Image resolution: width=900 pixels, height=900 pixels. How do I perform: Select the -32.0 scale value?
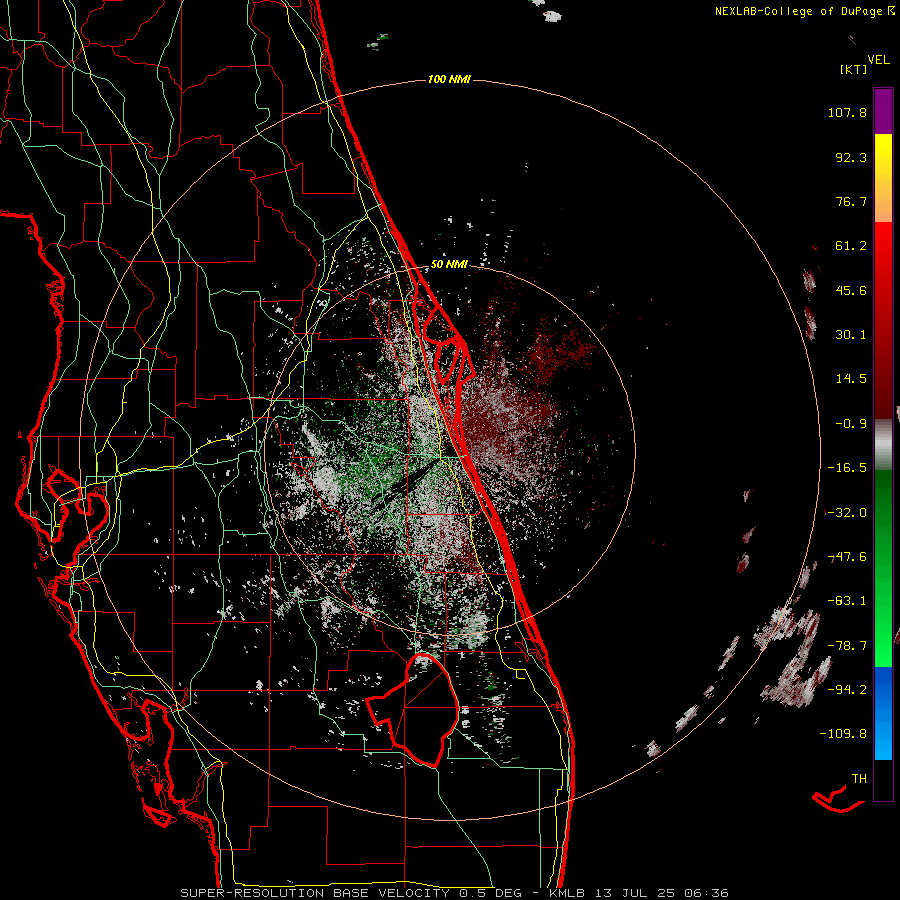pyautogui.click(x=847, y=513)
